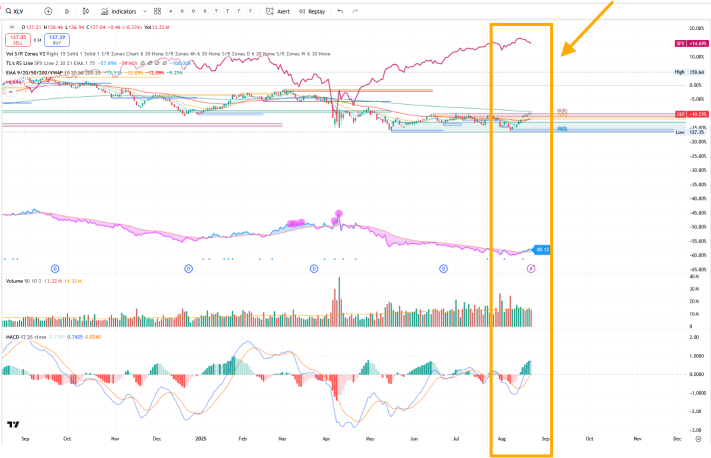Start bar Replay mode
711x458 pixels.
click(x=312, y=11)
